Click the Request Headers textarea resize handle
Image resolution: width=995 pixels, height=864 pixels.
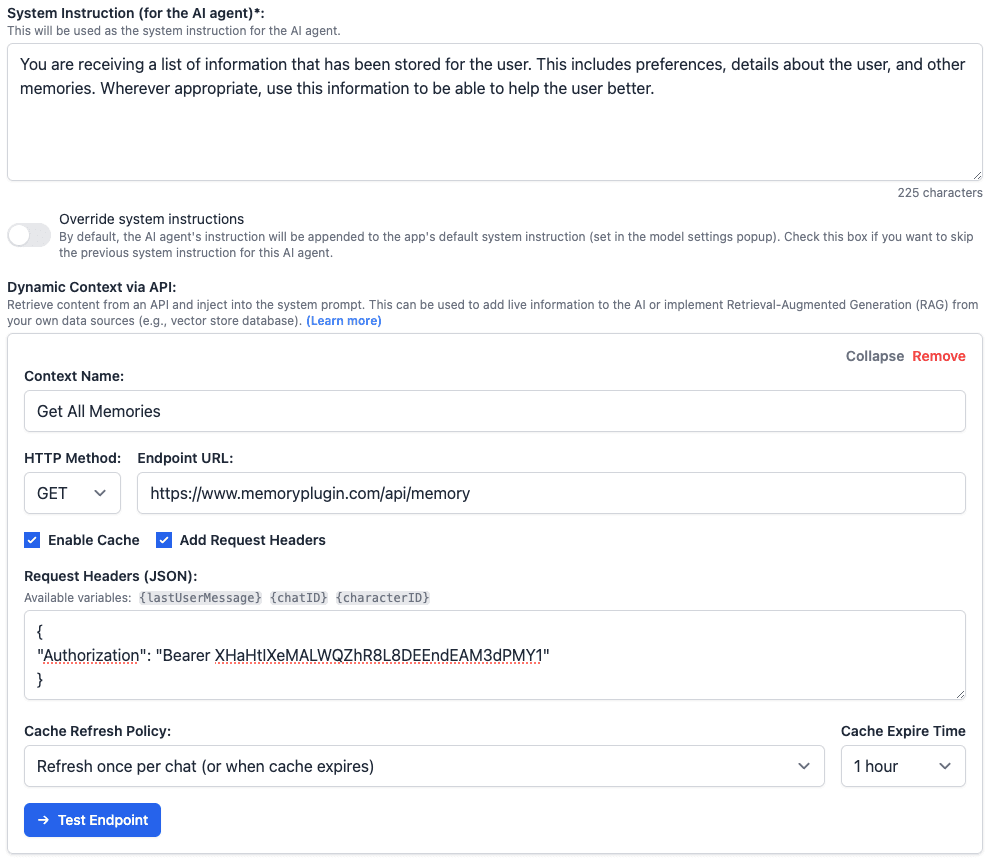[960, 695]
